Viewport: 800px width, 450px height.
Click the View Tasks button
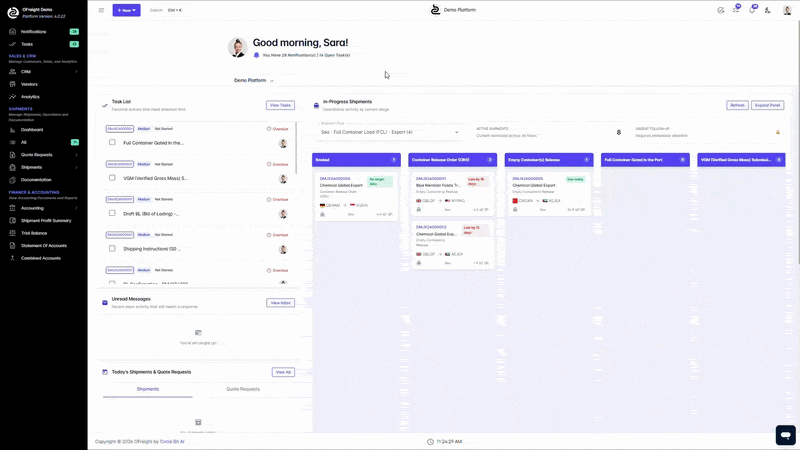coord(280,105)
